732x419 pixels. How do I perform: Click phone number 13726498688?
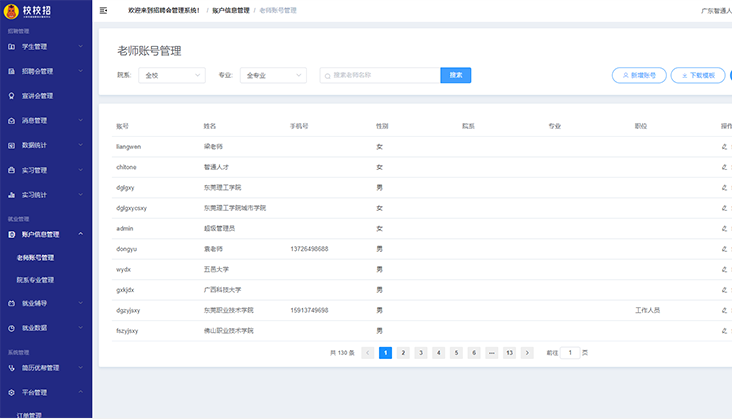(309, 249)
